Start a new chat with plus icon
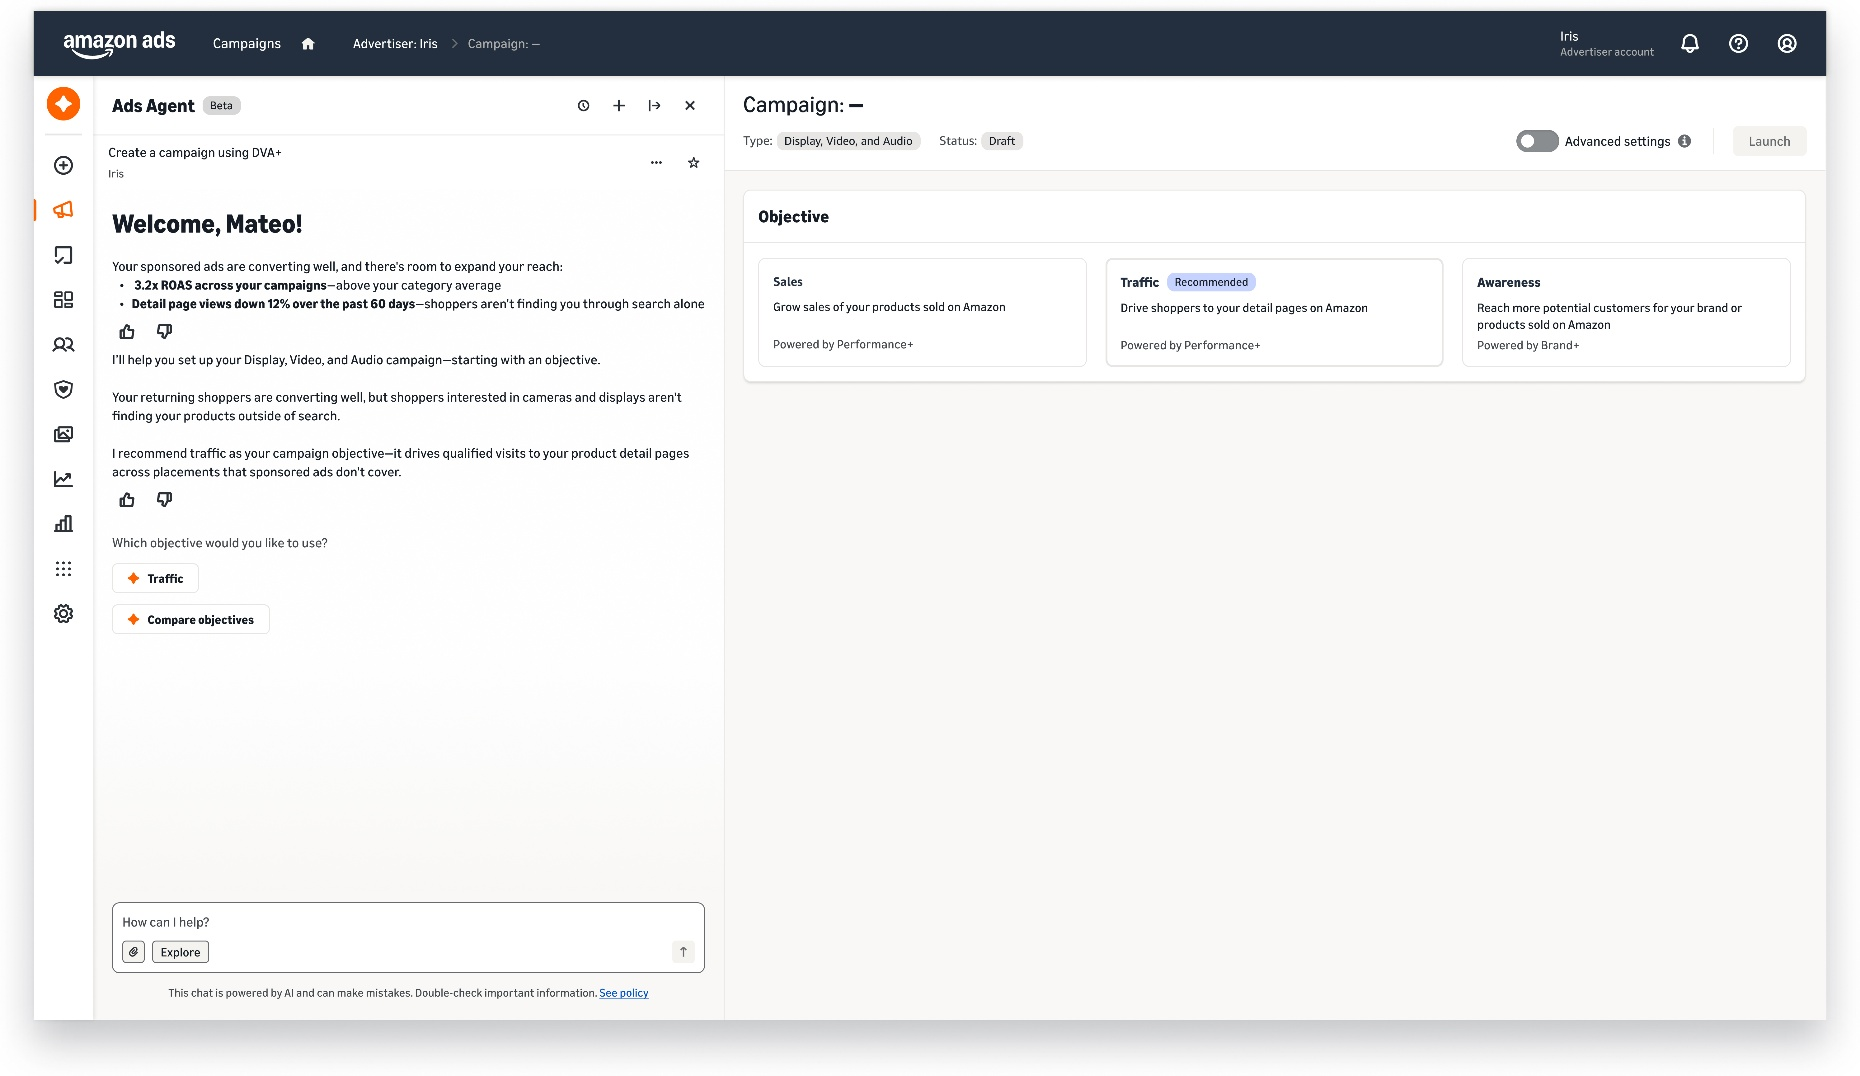Viewport: 1860px width, 1076px height. click(x=619, y=106)
